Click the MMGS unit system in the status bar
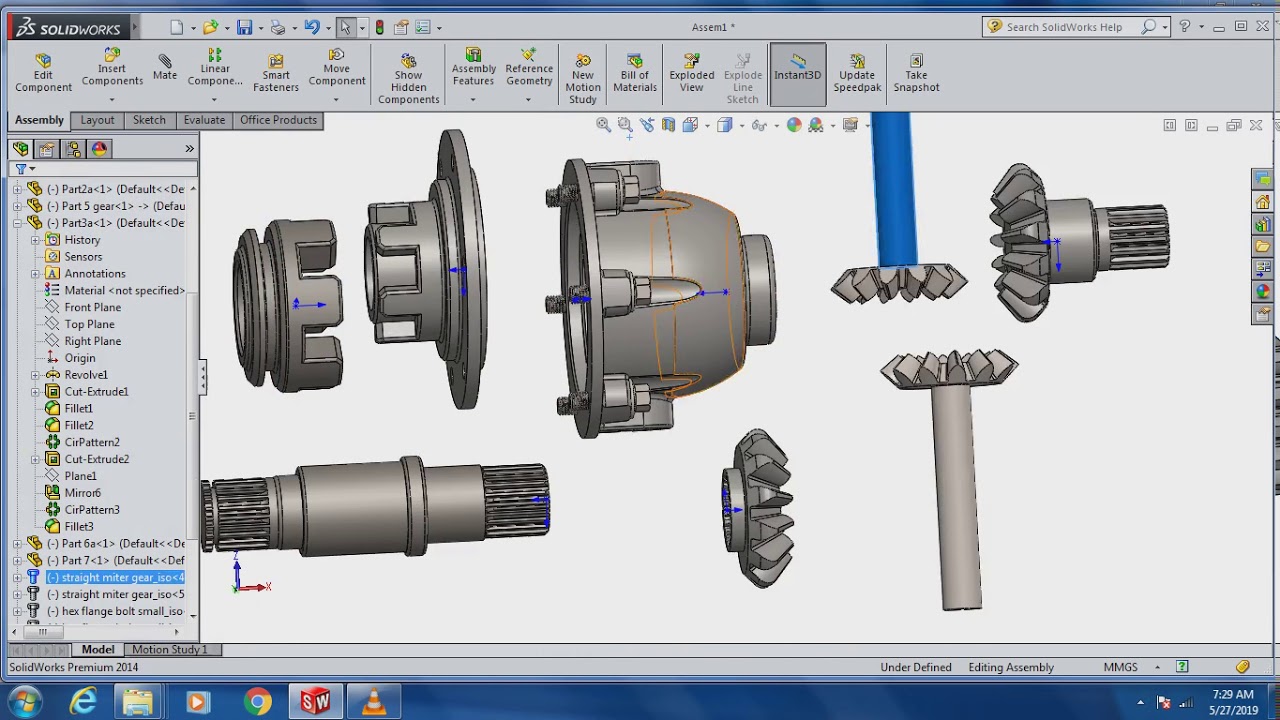 tap(1120, 667)
